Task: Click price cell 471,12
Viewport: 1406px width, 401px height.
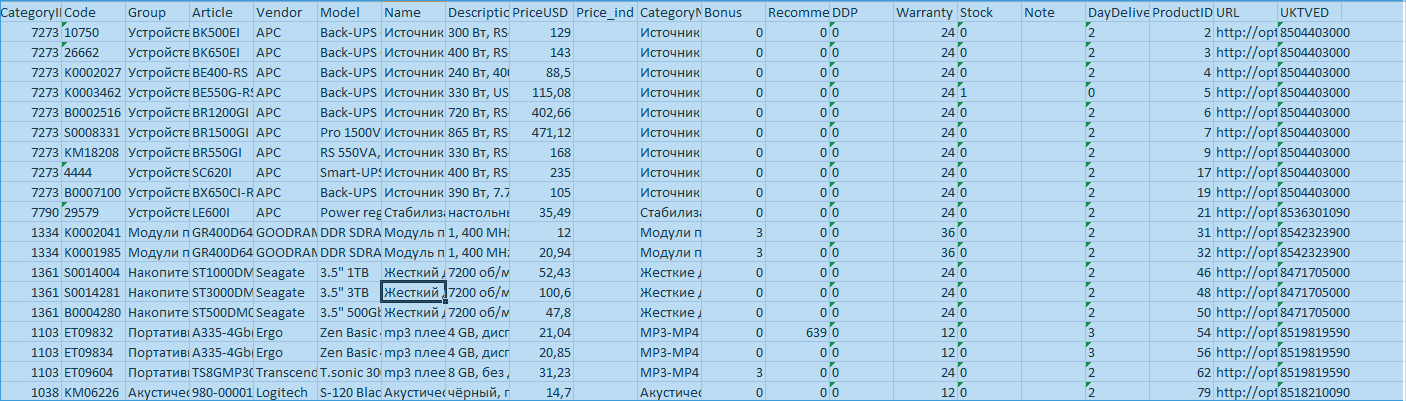Action: pyautogui.click(x=542, y=133)
